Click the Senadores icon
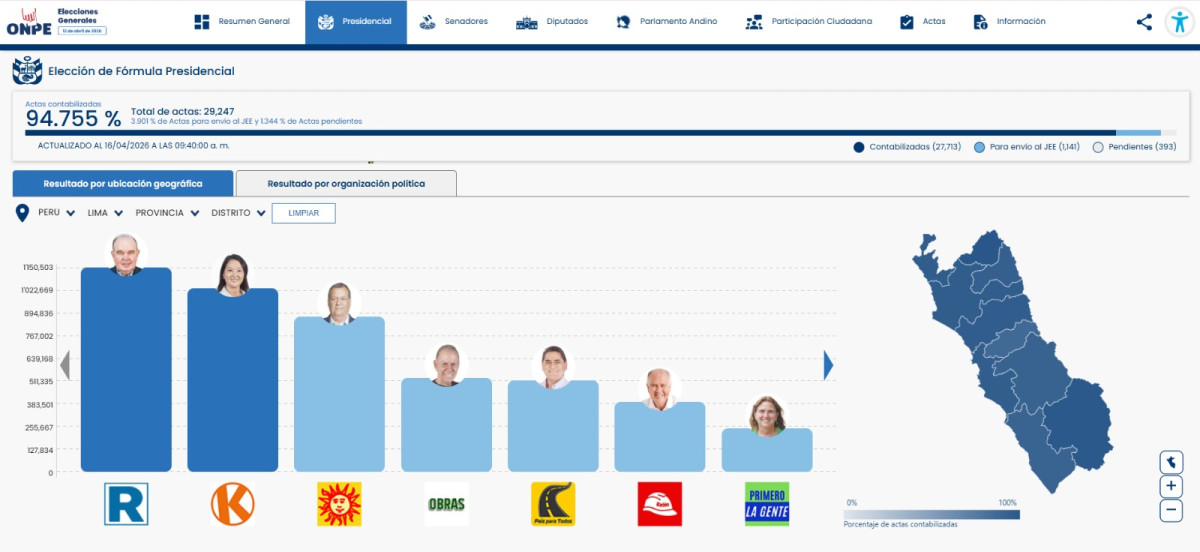 coord(427,22)
